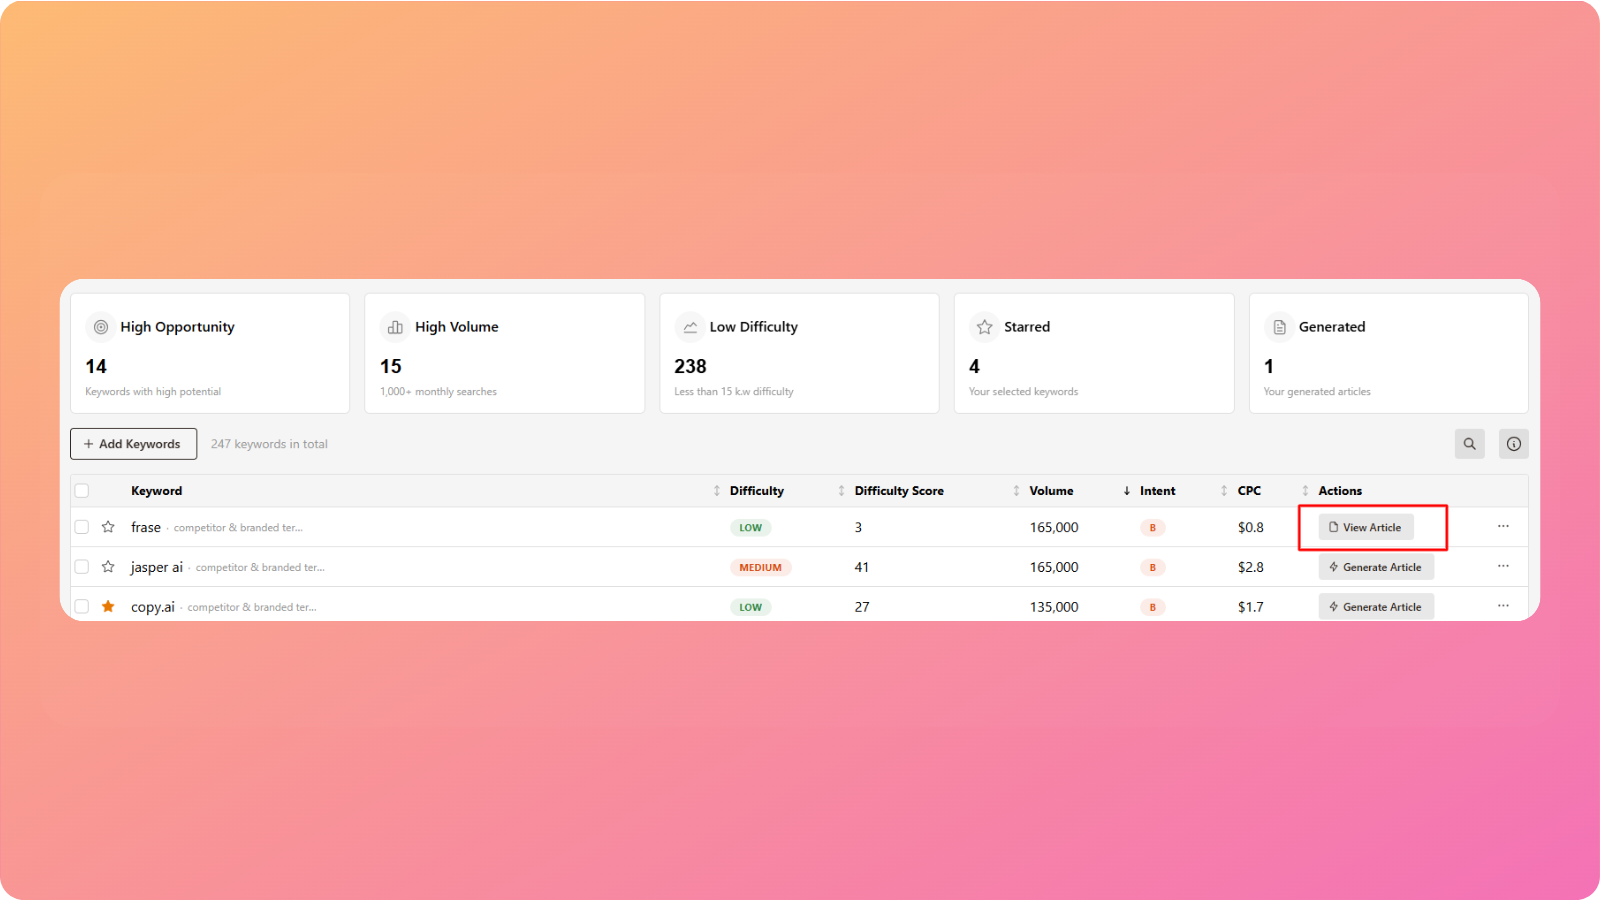
Task: Check the frase row checkbox
Action: point(82,527)
